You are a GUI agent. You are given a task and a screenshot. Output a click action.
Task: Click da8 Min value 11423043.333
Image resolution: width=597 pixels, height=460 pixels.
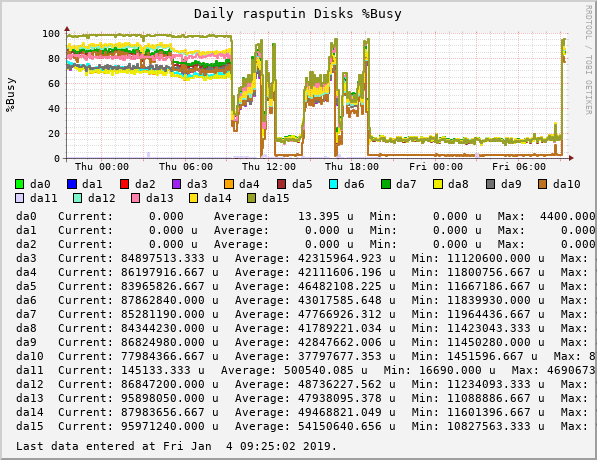pyautogui.click(x=489, y=328)
